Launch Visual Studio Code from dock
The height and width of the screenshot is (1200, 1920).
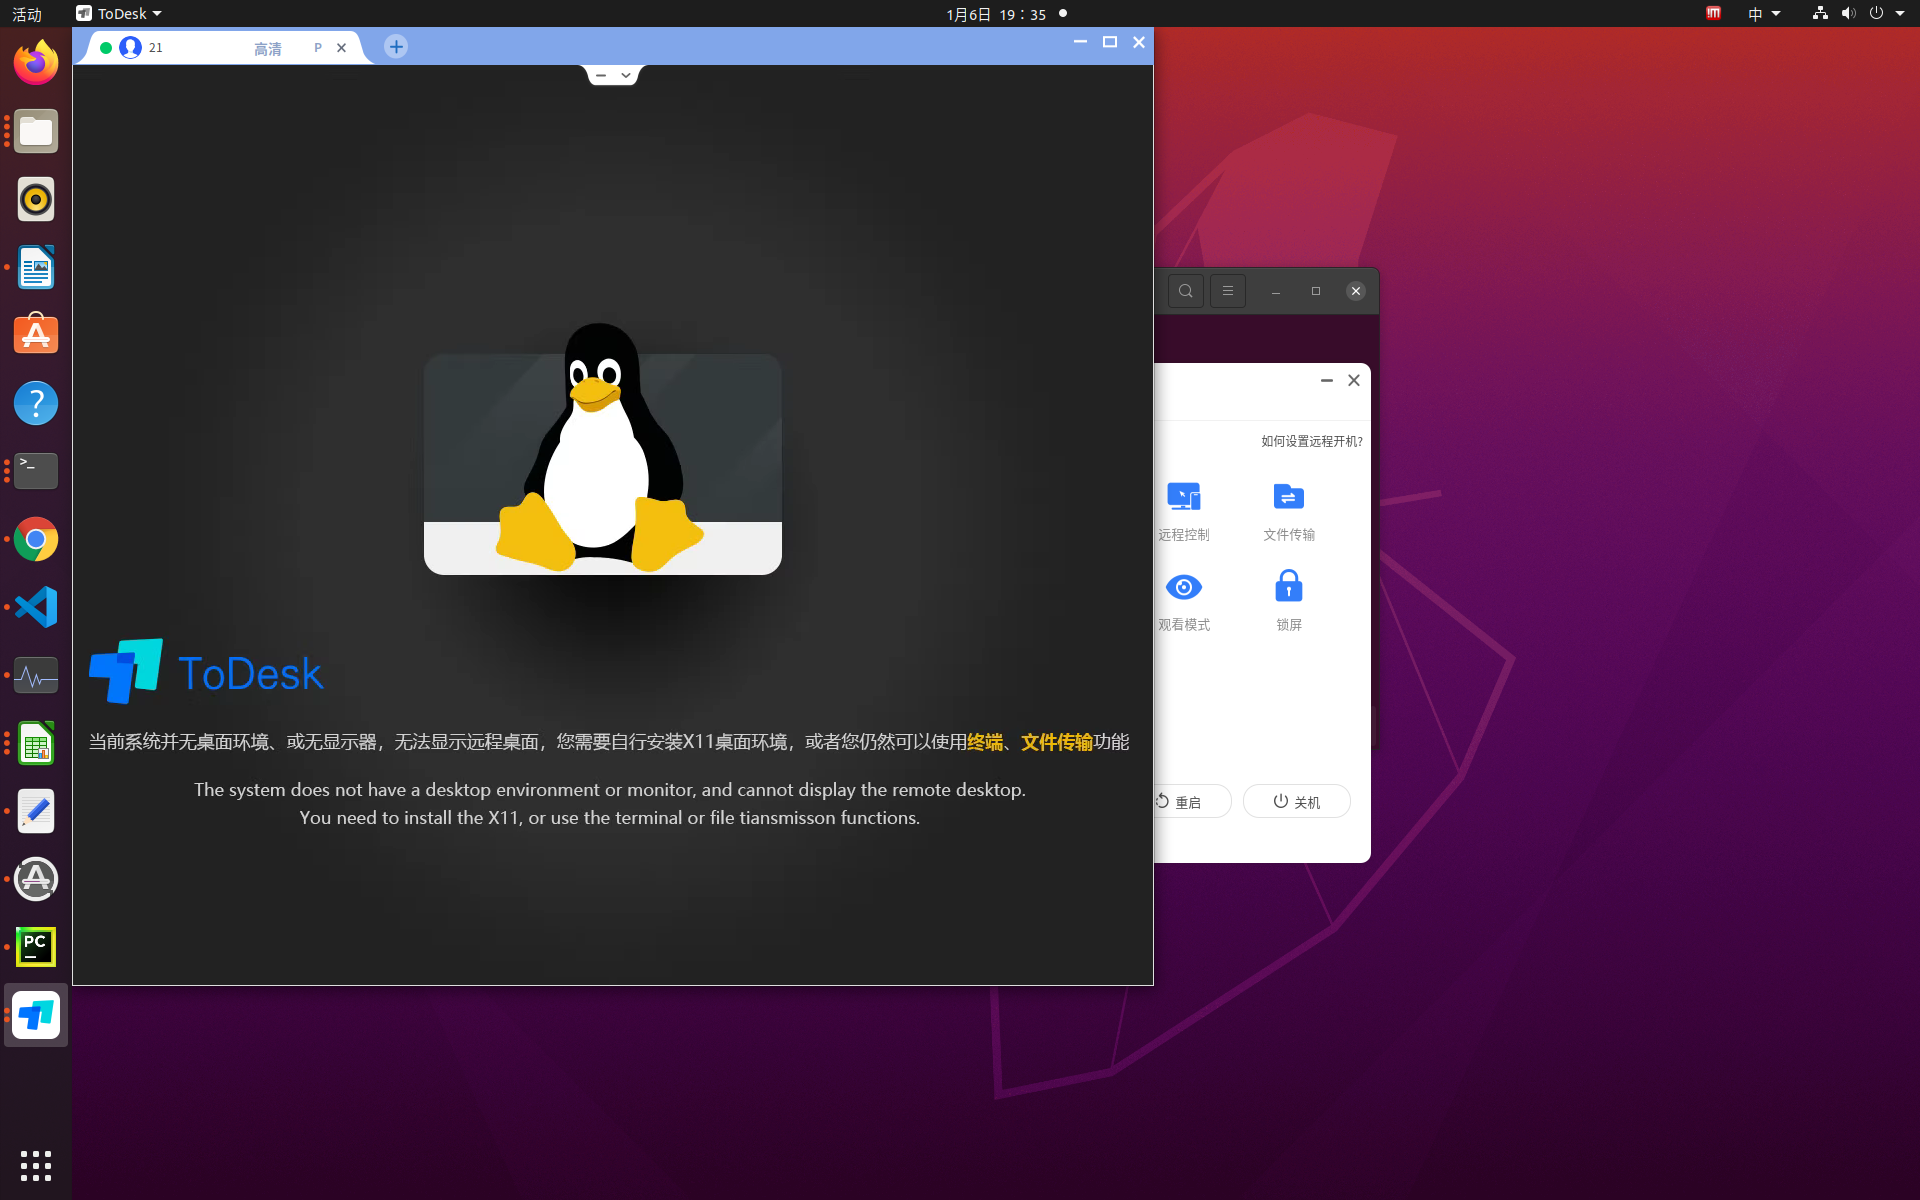(36, 607)
